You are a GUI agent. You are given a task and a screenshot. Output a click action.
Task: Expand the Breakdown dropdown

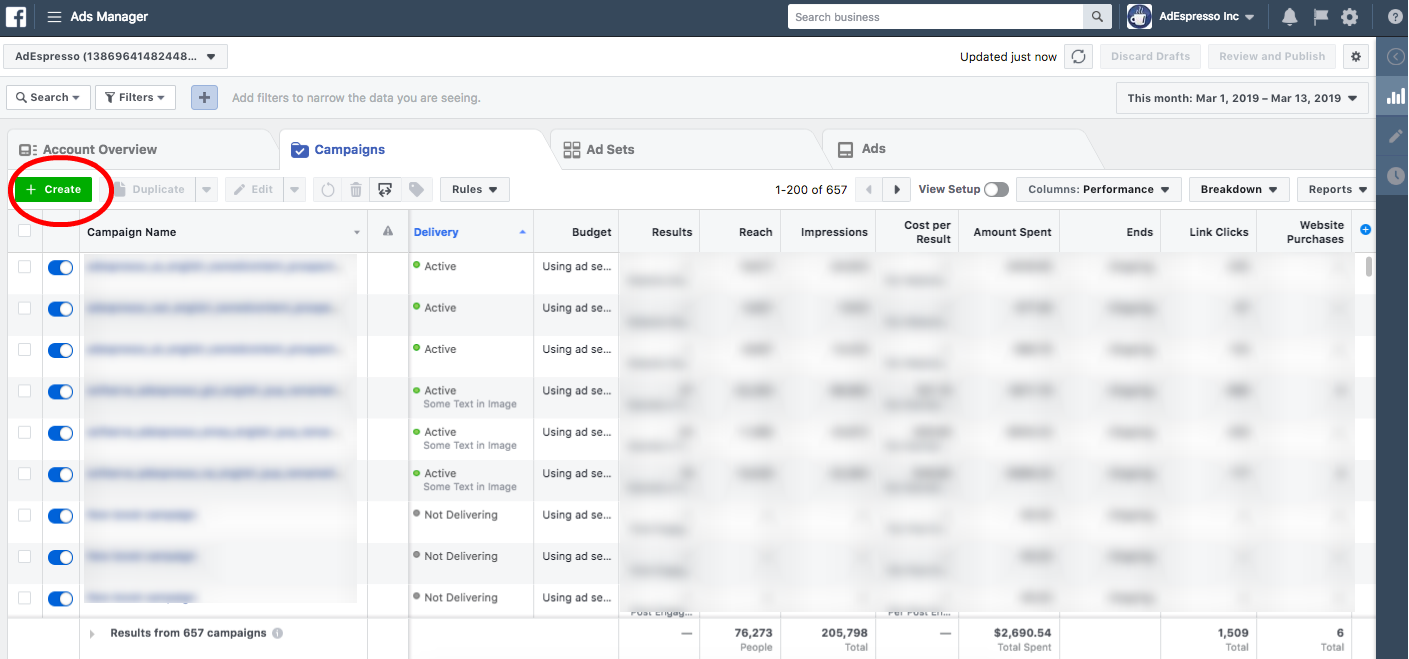coord(1239,189)
